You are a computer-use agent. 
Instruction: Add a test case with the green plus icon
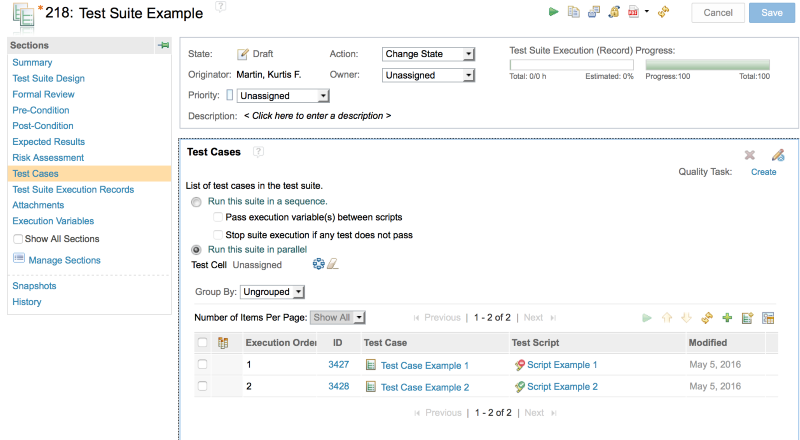coord(727,318)
